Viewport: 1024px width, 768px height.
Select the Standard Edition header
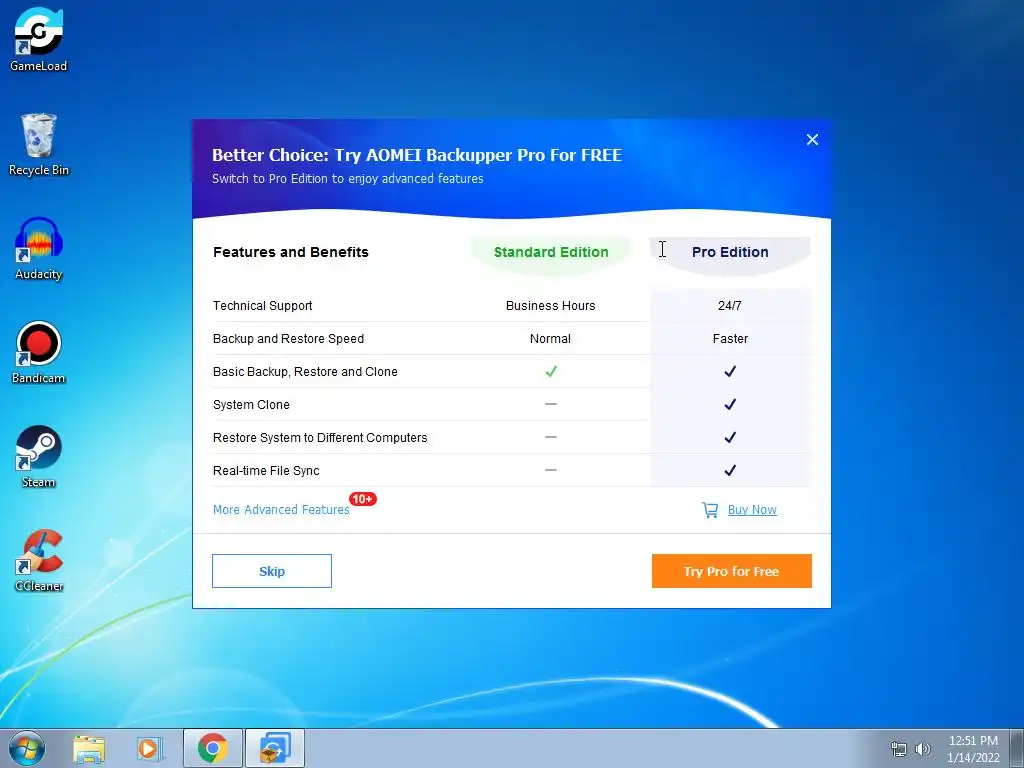551,252
